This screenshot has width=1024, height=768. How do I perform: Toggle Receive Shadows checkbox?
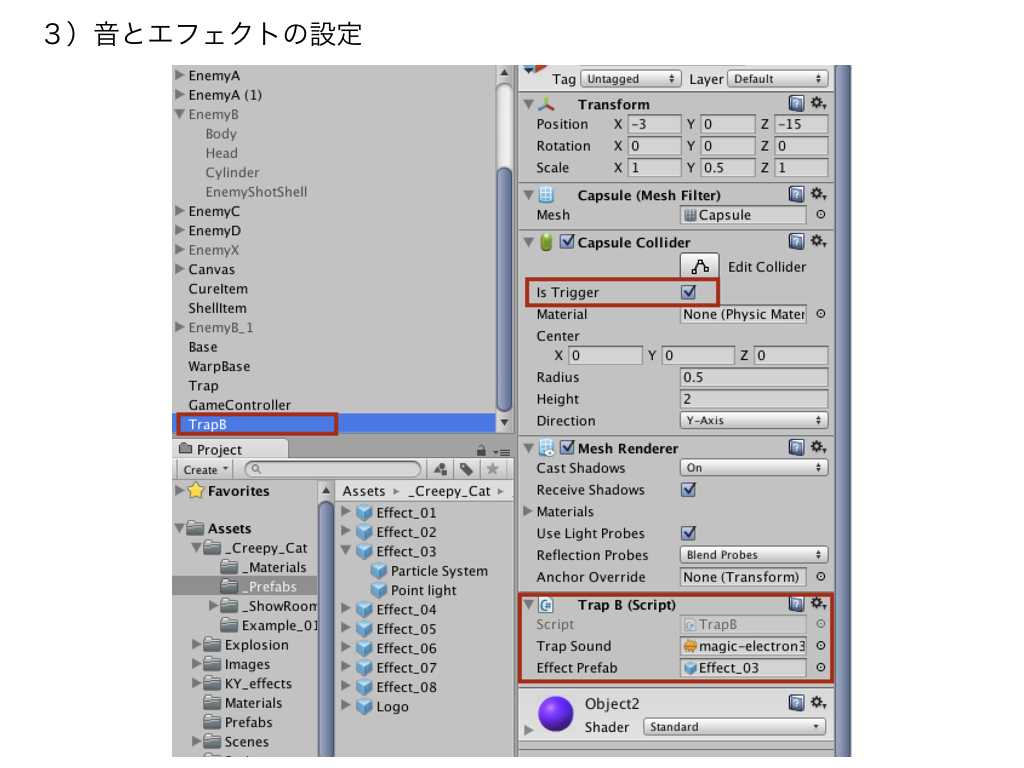coord(688,489)
